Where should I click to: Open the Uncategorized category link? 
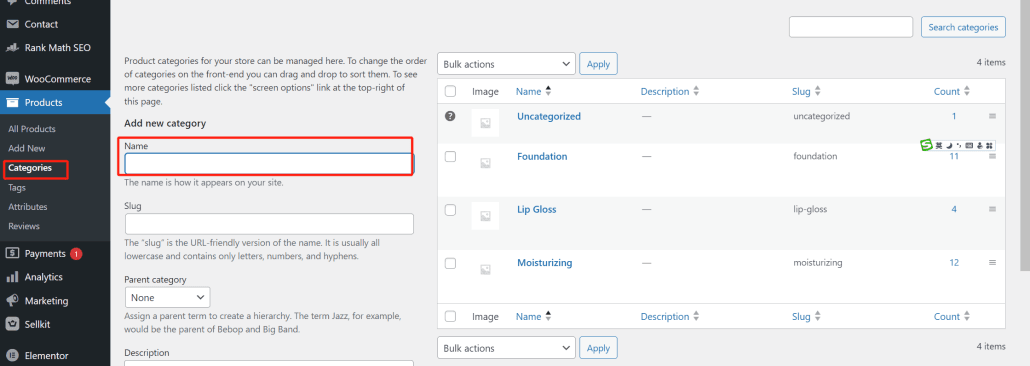[x=549, y=116]
